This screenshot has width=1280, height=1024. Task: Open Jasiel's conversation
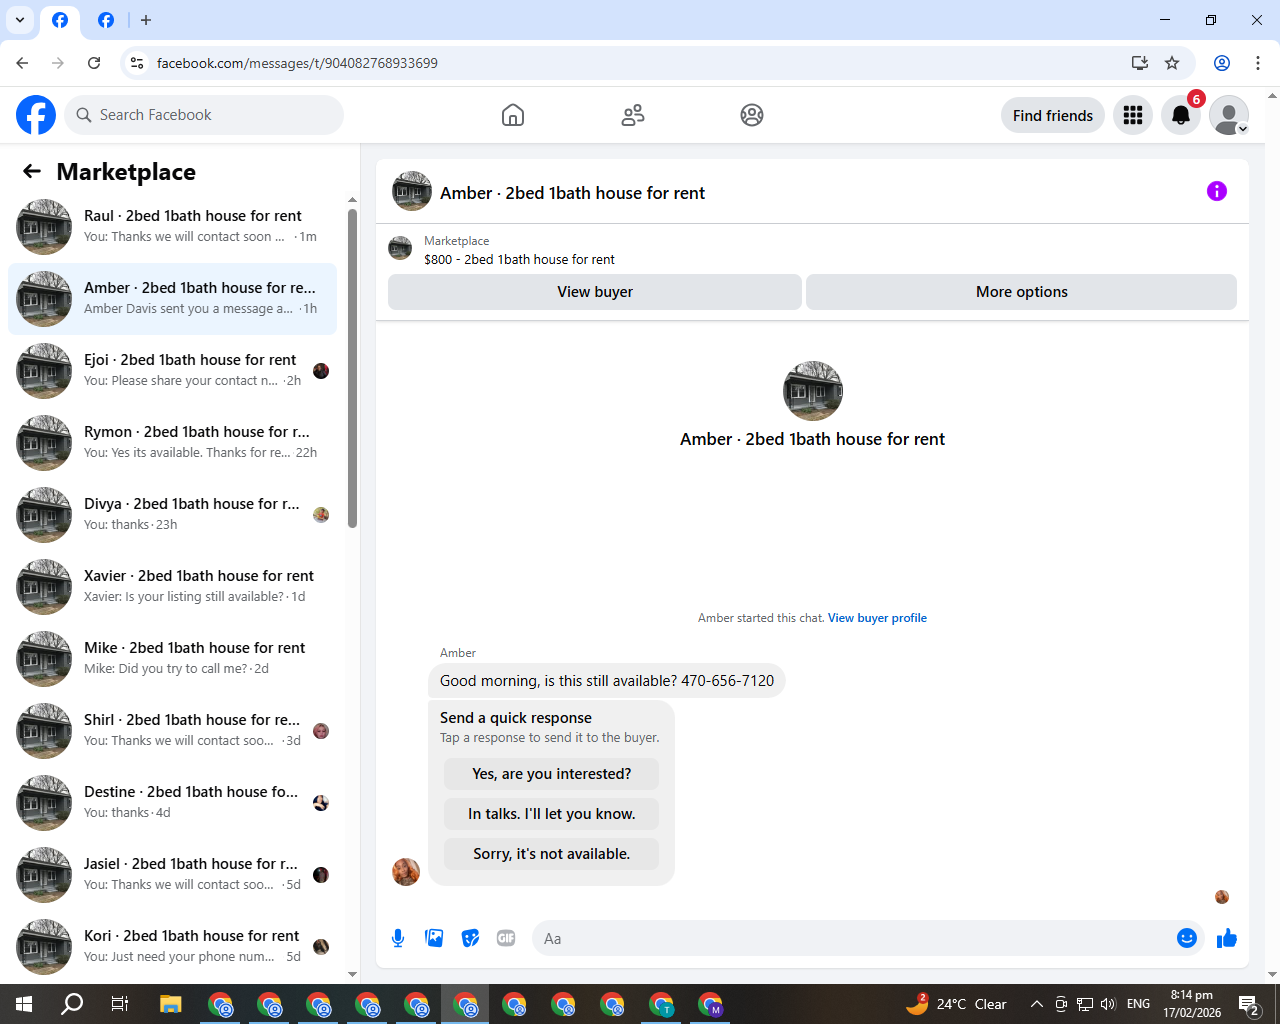[x=172, y=875]
